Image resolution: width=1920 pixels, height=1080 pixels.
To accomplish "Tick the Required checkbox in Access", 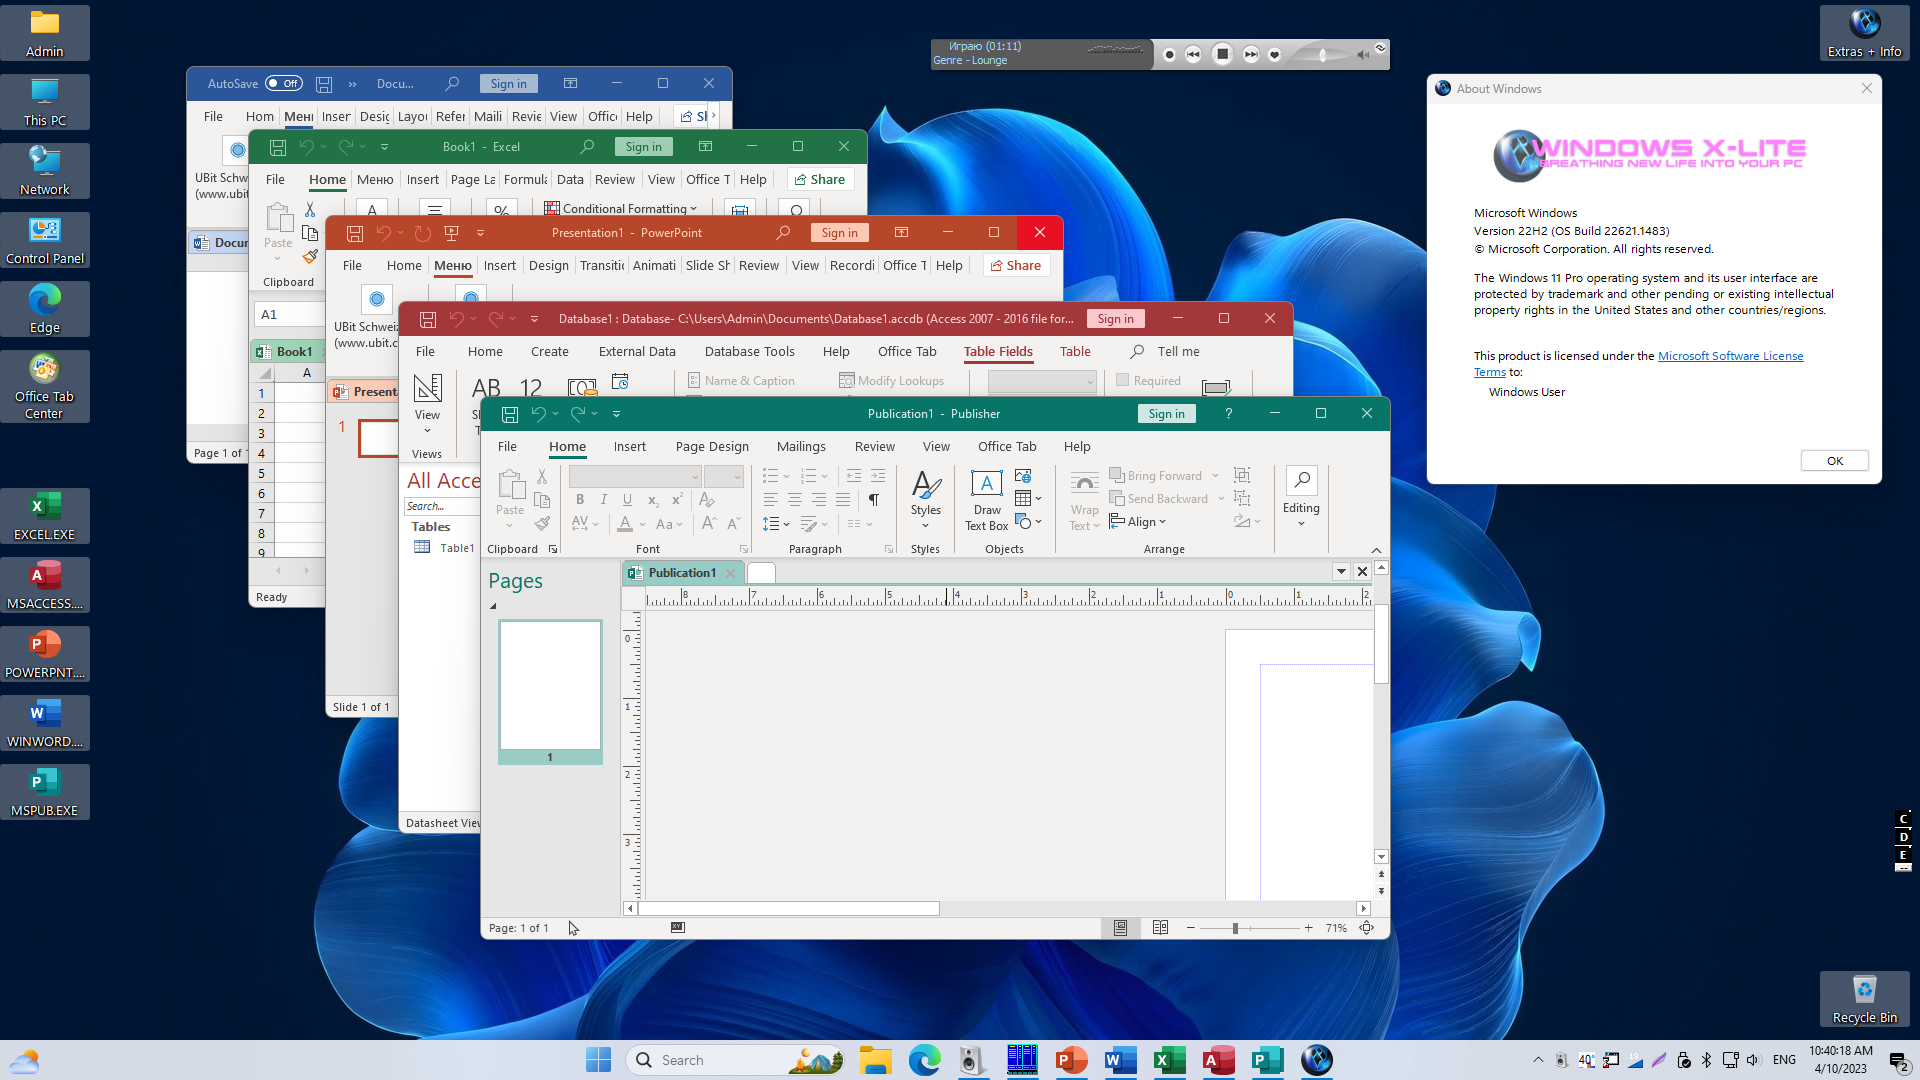I will pyautogui.click(x=1123, y=381).
